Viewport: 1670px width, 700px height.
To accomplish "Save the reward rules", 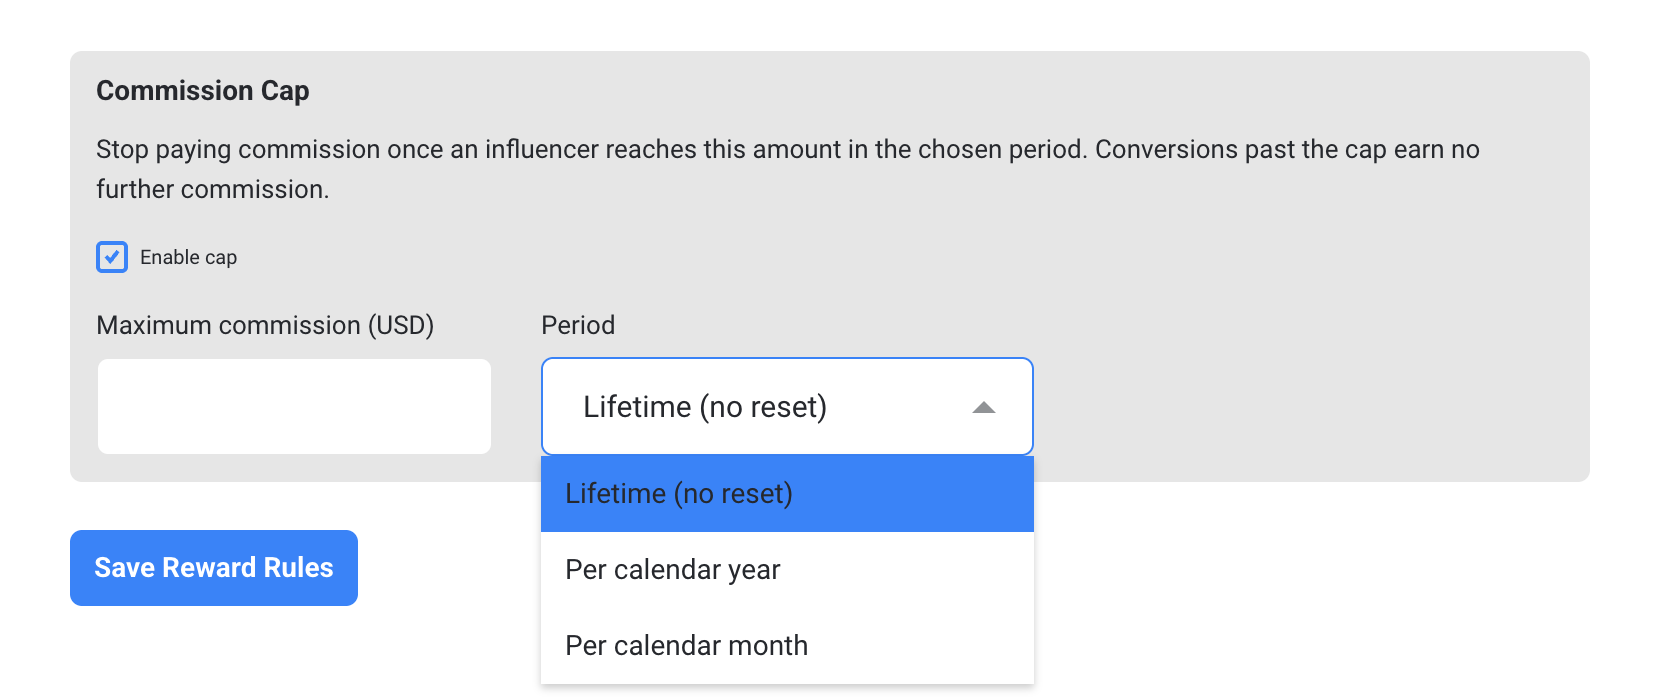I will [x=214, y=568].
